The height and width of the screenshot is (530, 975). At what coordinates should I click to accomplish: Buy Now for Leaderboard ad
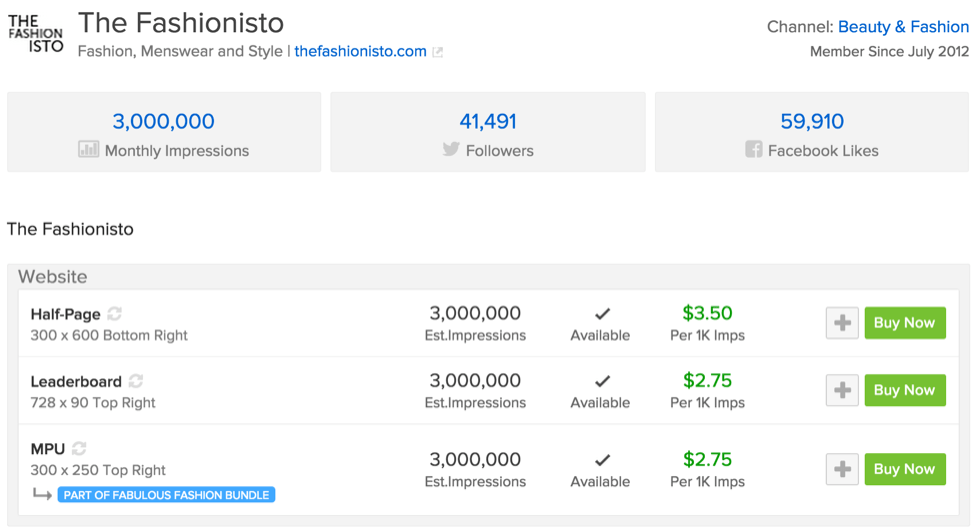(905, 390)
